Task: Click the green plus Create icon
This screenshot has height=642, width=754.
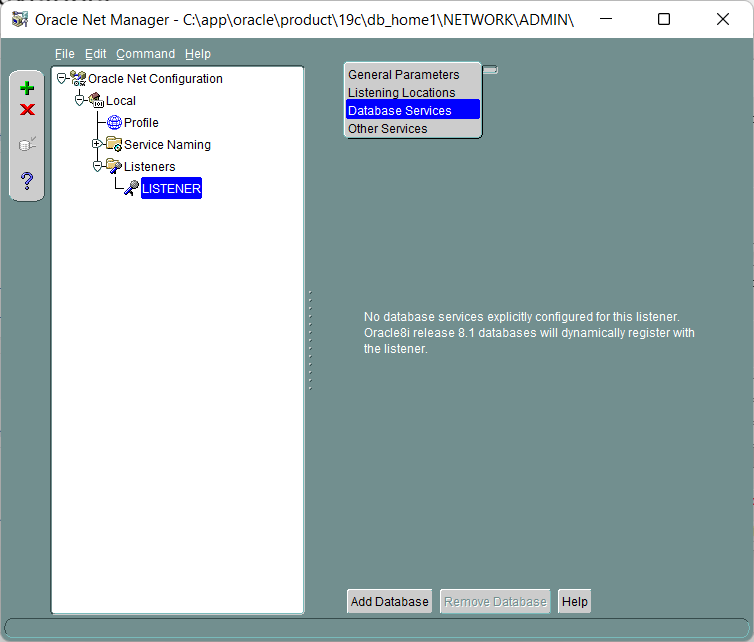Action: pyautogui.click(x=27, y=88)
